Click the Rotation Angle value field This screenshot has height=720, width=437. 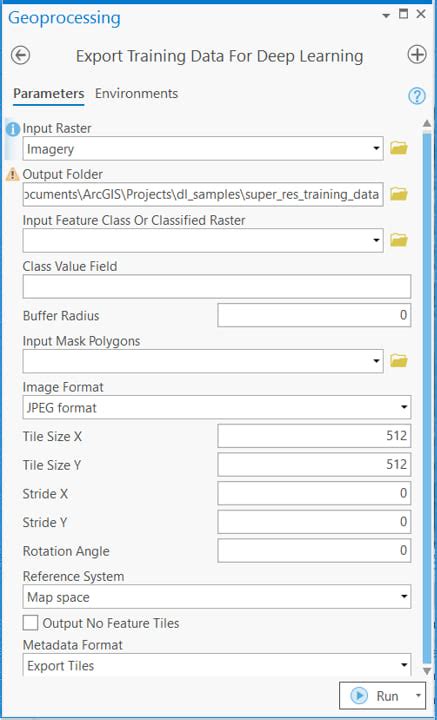click(314, 551)
